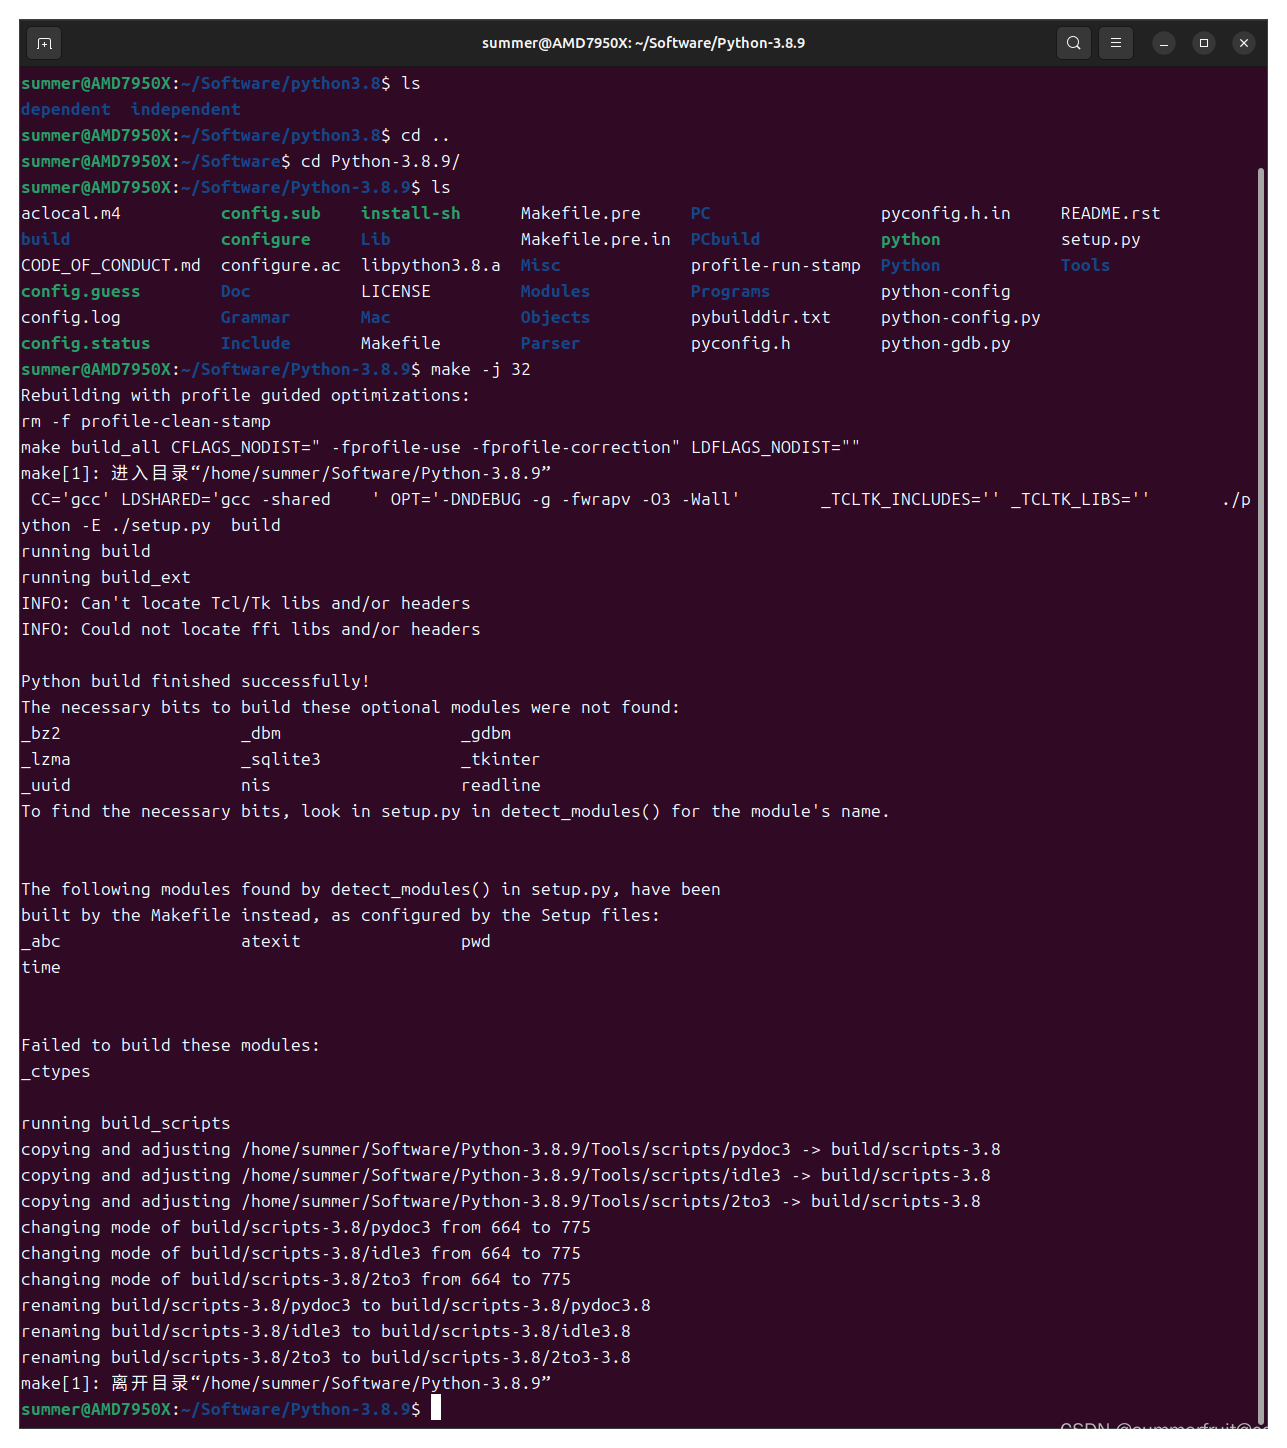Open the terminal search
This screenshot has height=1448, width=1287.
(x=1074, y=43)
